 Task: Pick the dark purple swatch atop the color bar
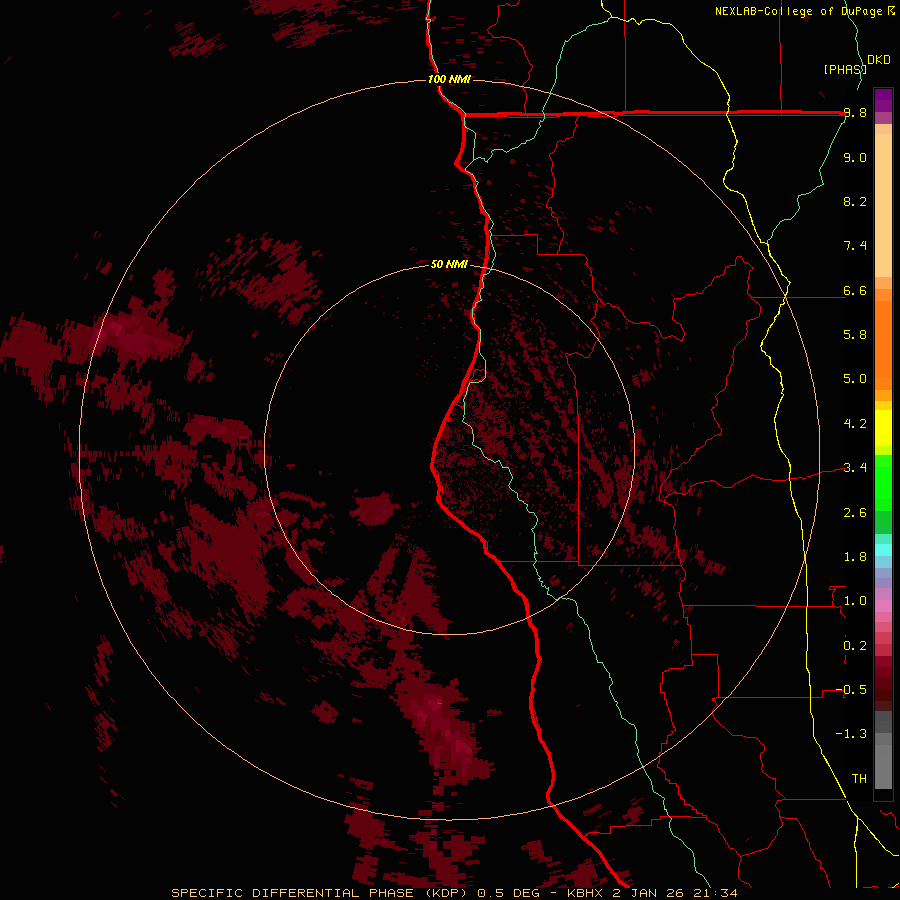tap(883, 95)
